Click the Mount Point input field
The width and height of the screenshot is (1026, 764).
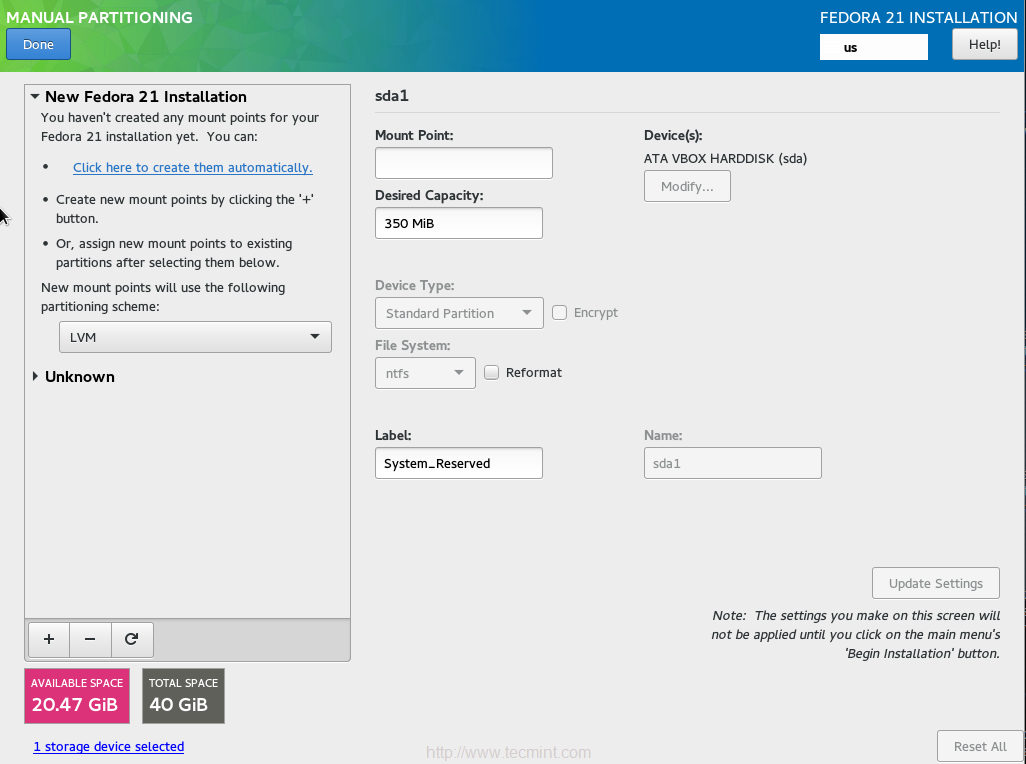coord(463,163)
